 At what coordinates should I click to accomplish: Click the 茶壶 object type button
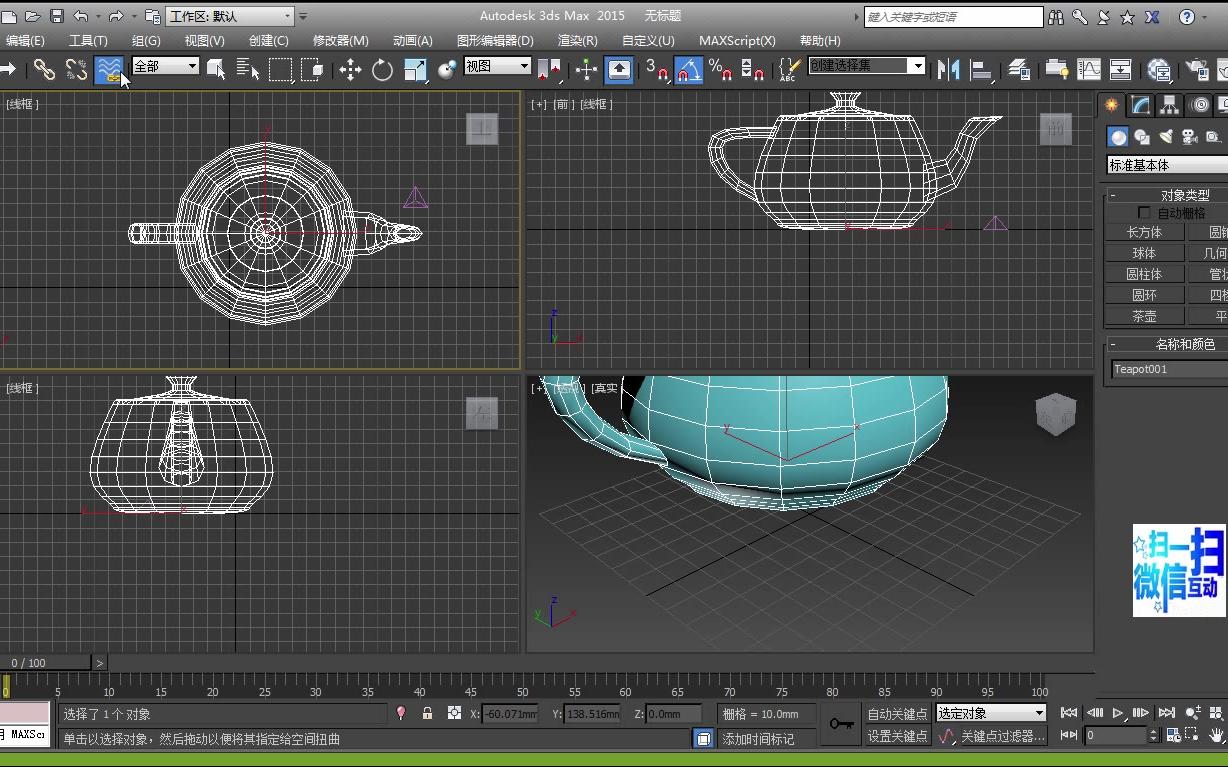point(1144,316)
